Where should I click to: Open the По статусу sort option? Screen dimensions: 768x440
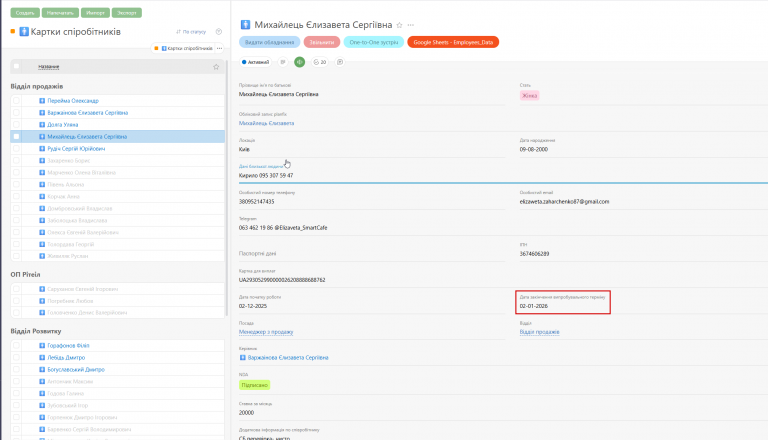point(191,32)
